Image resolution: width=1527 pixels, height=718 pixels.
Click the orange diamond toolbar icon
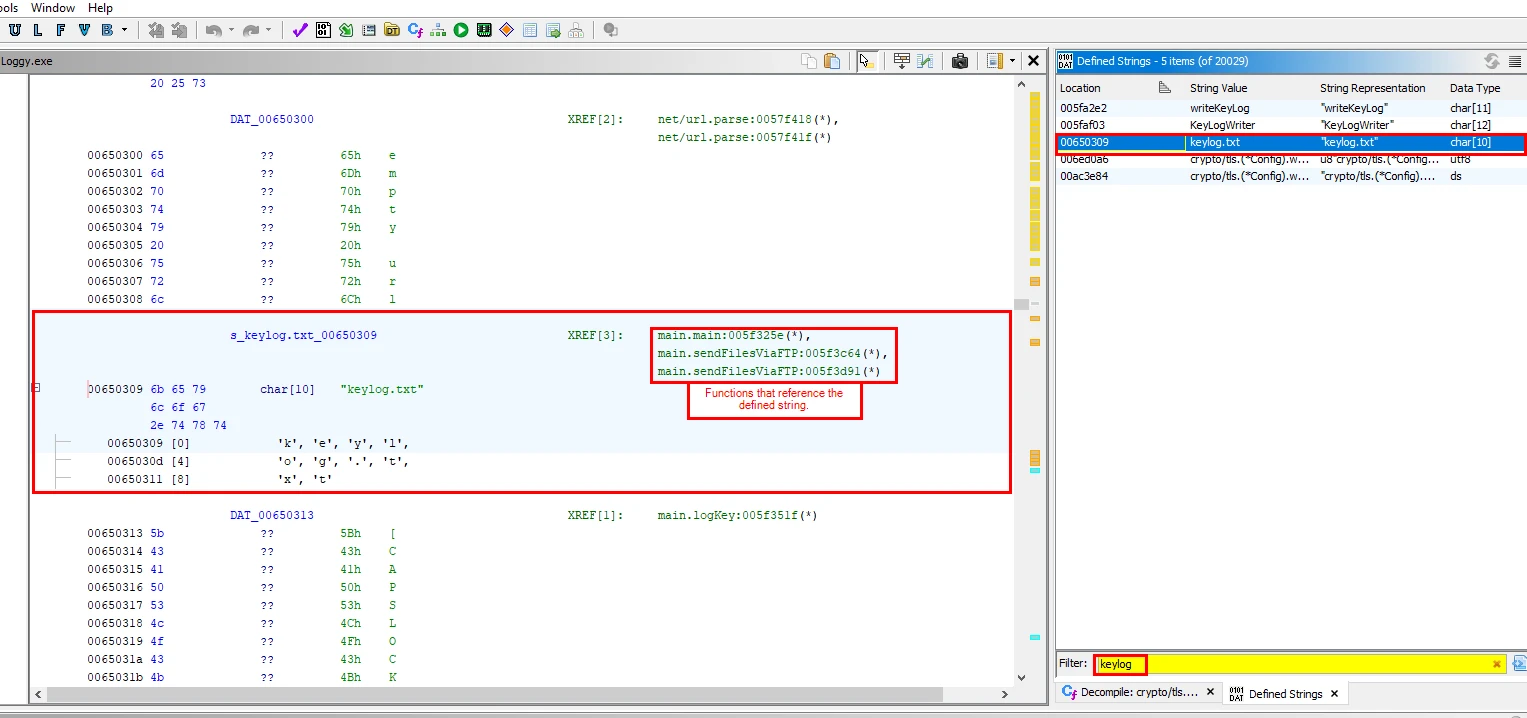[x=507, y=30]
